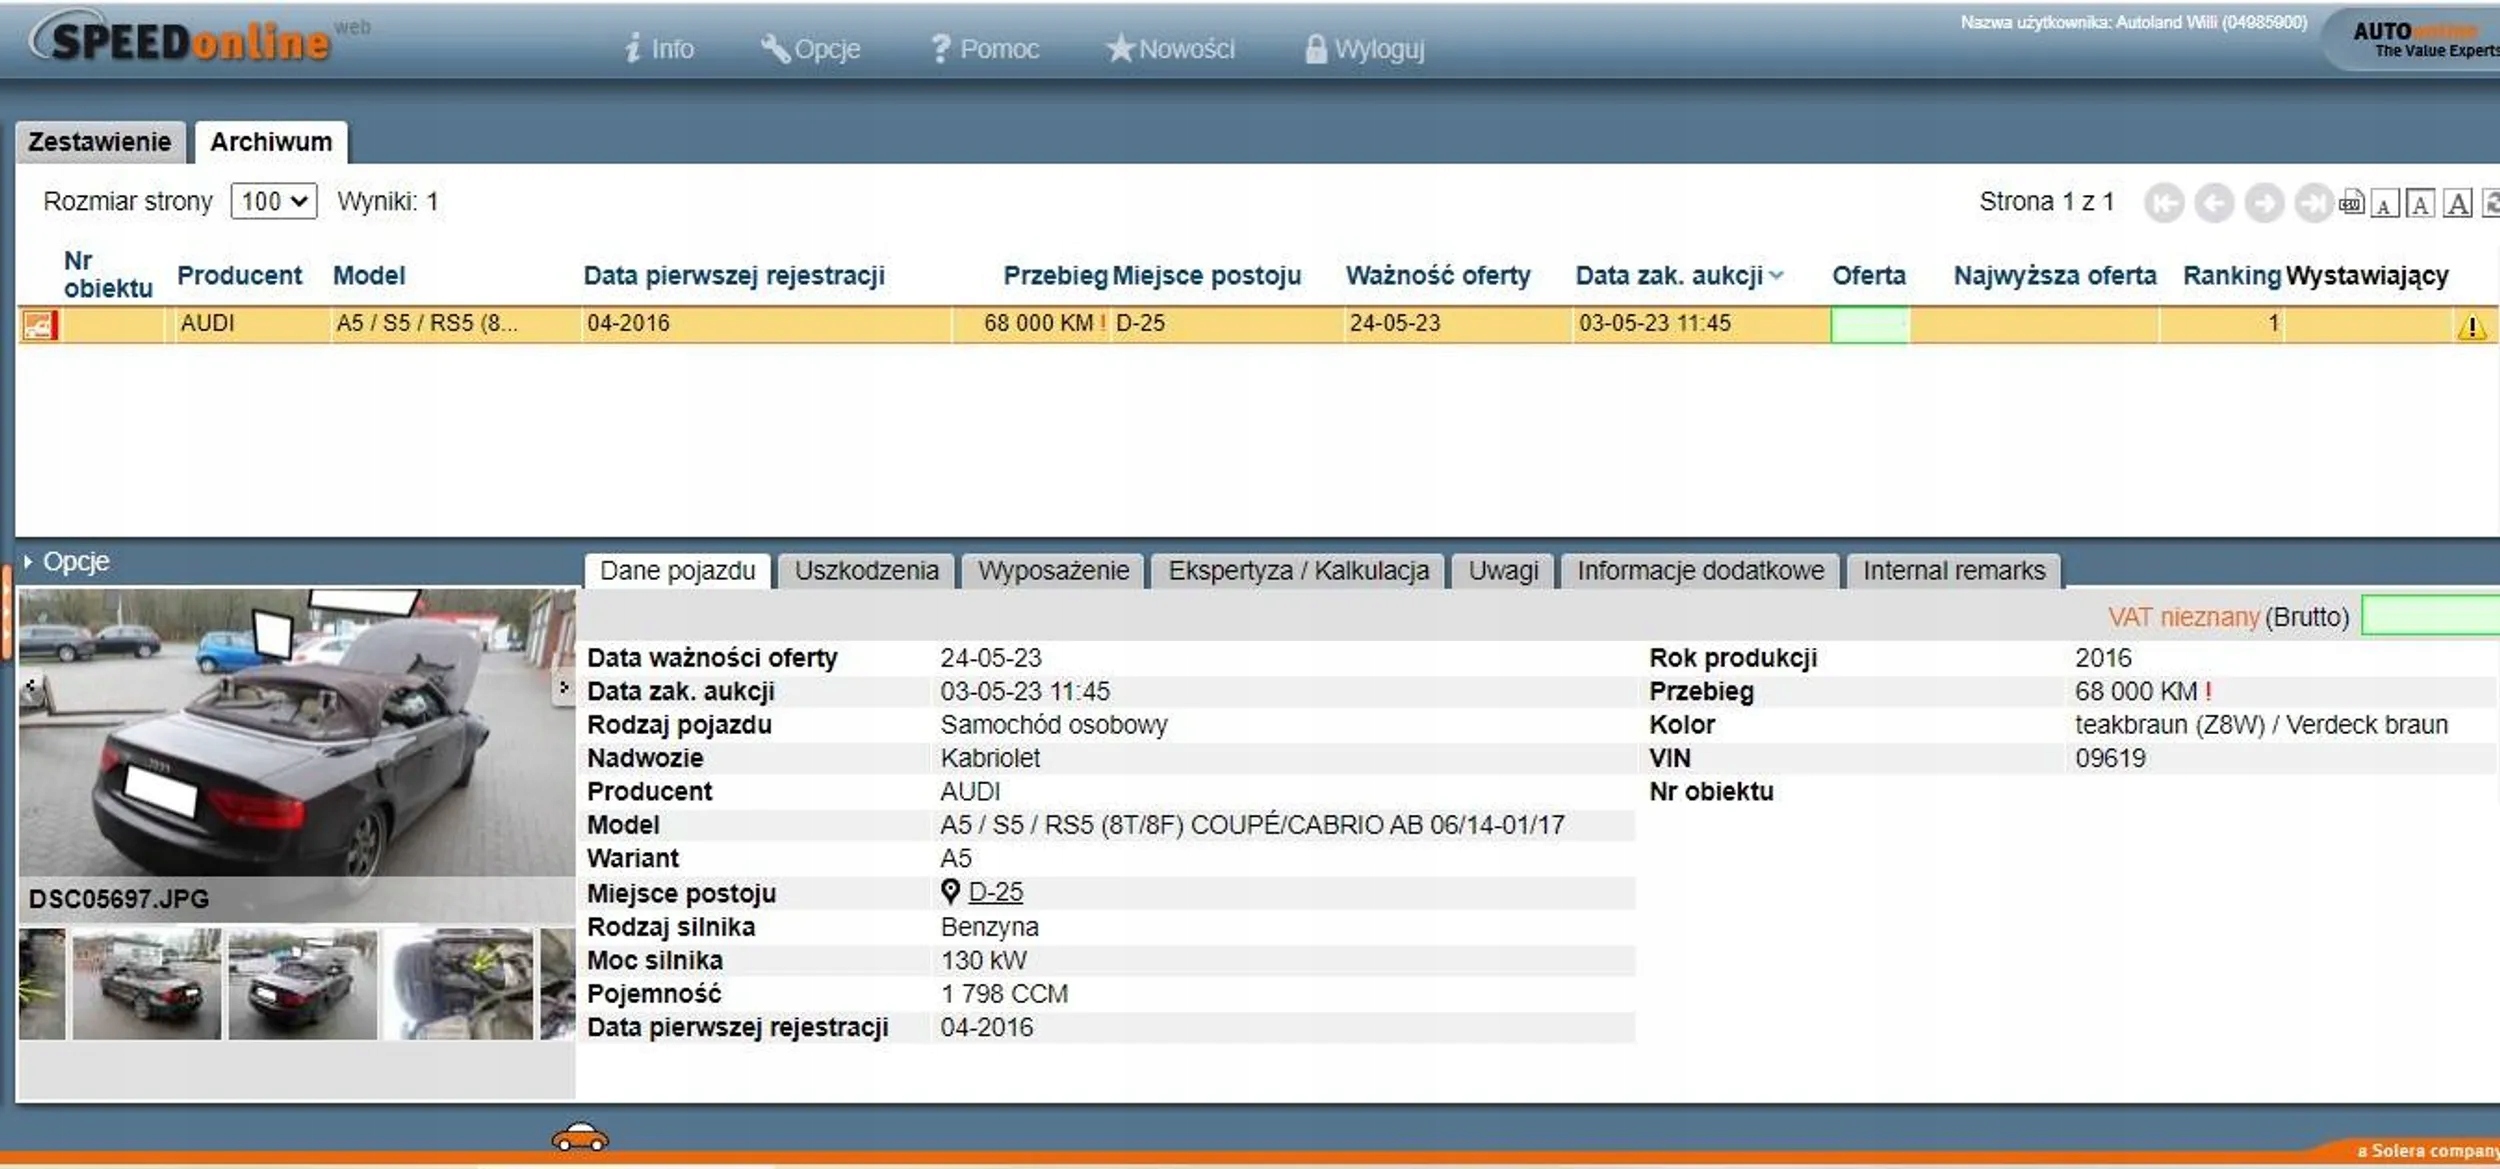The image size is (2500, 1169).
Task: Click the yellow warning triangle icon
Action: click(2471, 327)
